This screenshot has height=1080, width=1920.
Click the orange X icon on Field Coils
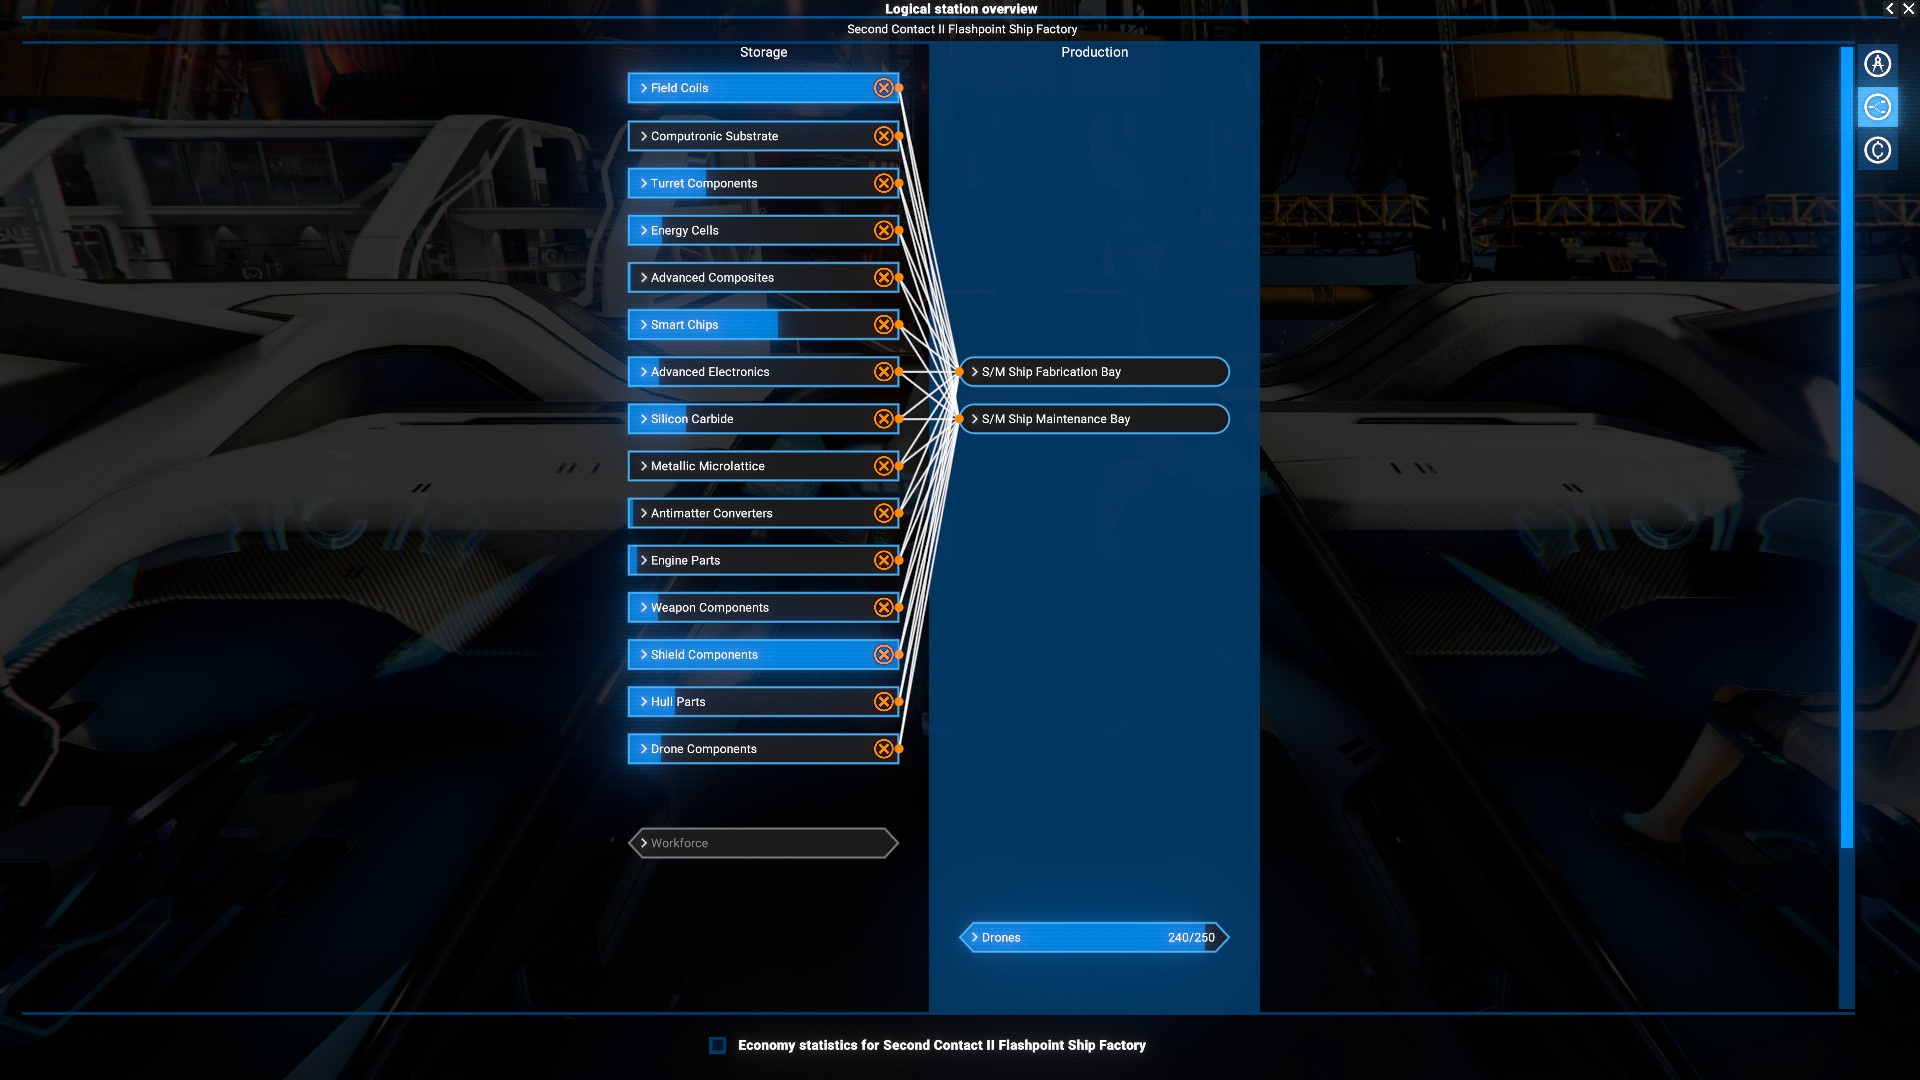tap(883, 88)
